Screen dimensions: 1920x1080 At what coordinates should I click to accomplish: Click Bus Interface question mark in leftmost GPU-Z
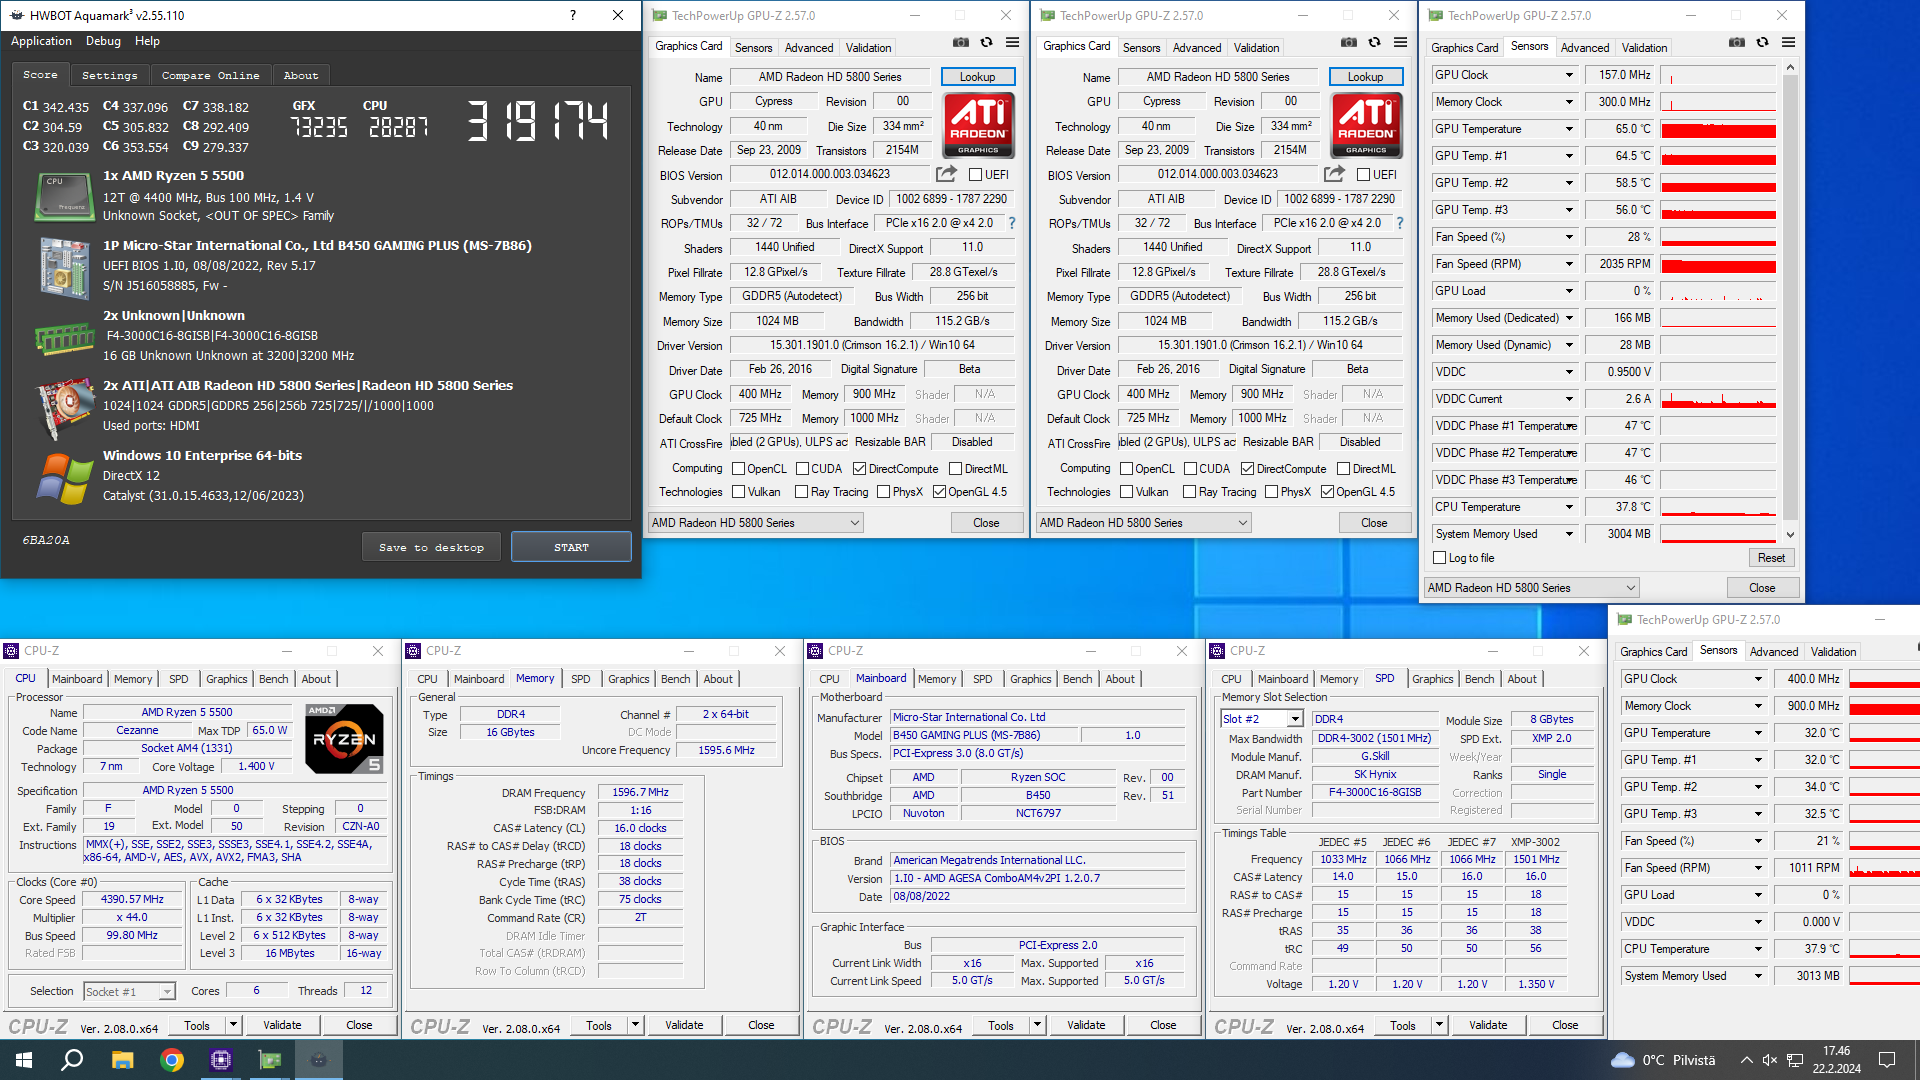coord(1011,223)
